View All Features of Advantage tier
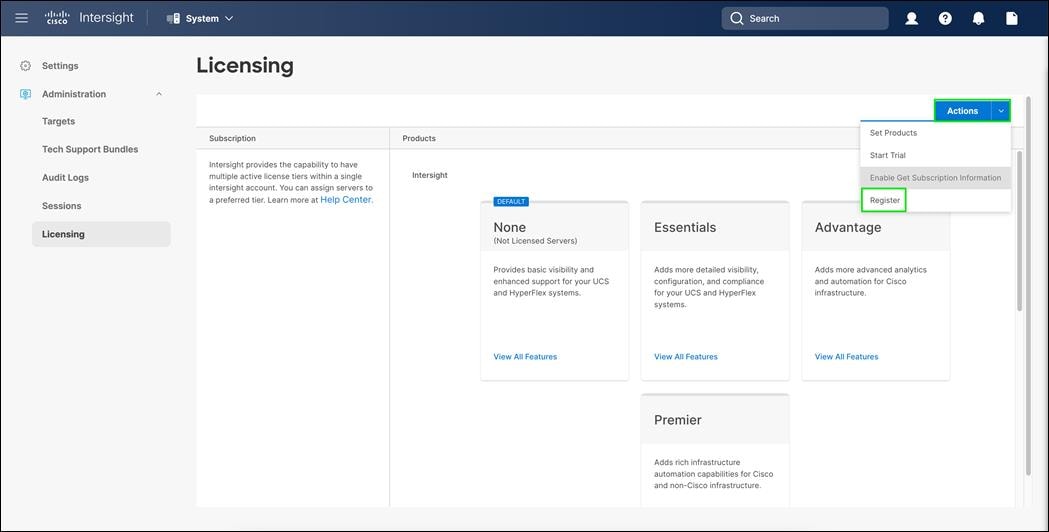The height and width of the screenshot is (532, 1049). [x=846, y=357]
